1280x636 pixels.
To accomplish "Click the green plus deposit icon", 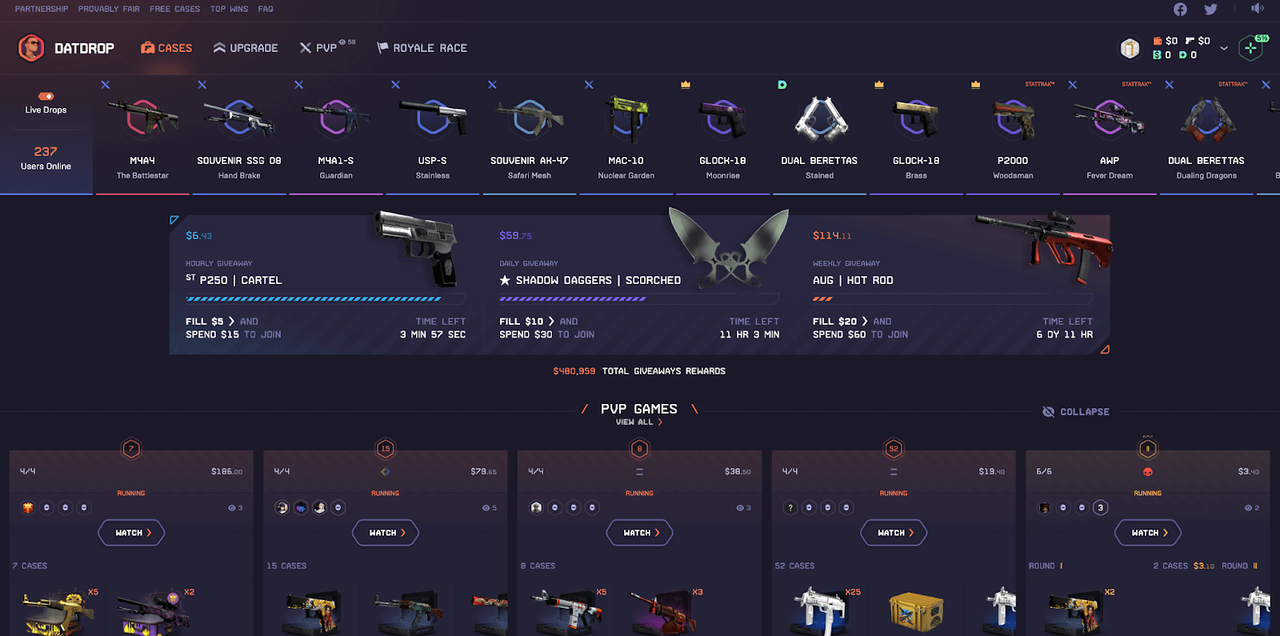I will click(x=1250, y=48).
